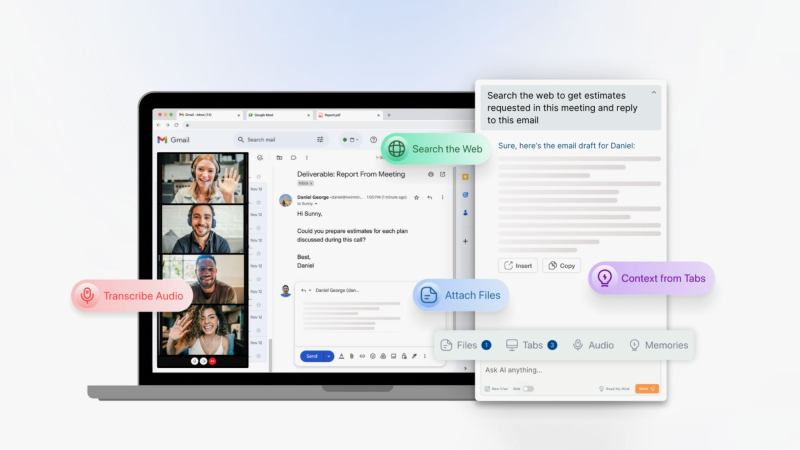Screen dimensions: 800x450
Task: Insert an emoji in the reply
Action: point(372,356)
